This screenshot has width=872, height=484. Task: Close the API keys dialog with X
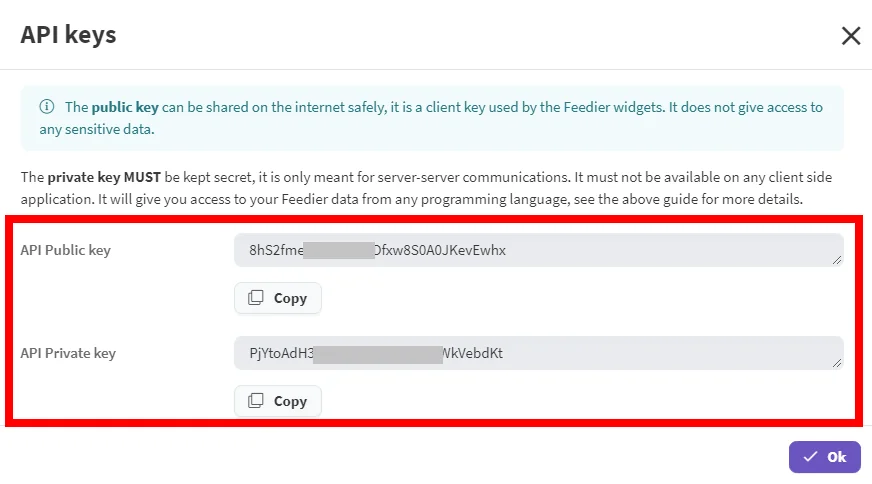[x=851, y=36]
